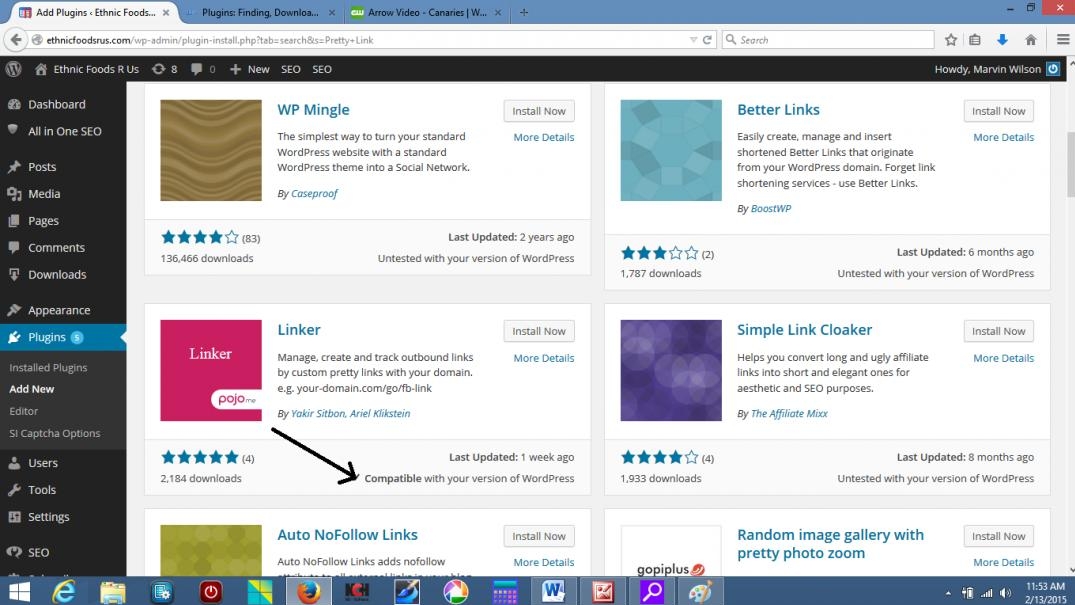This screenshot has width=1075, height=605.
Task: Open updates indicator showing 8
Action: point(165,69)
